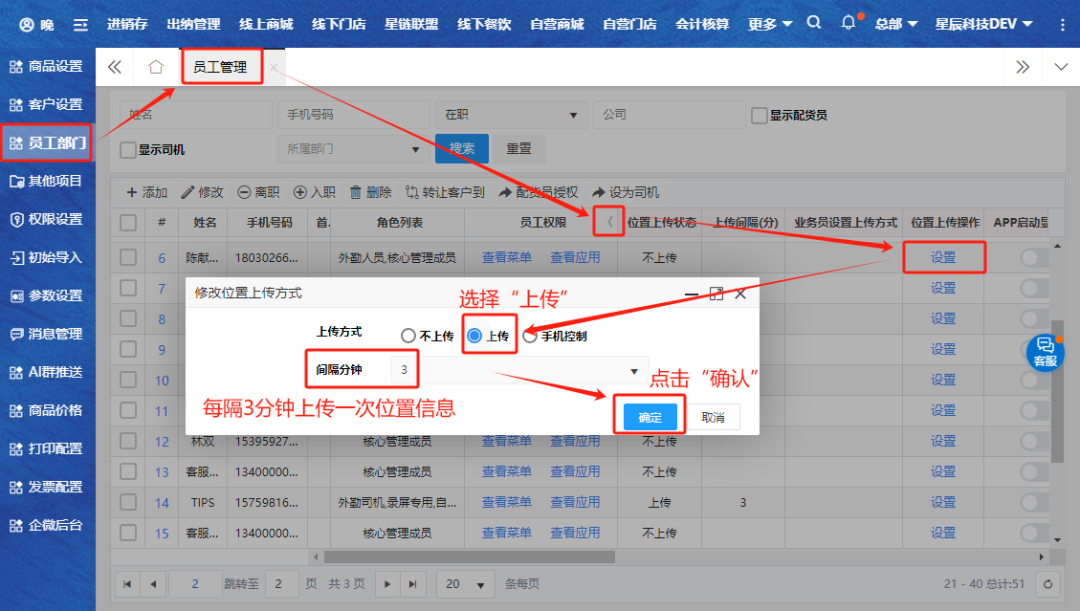The height and width of the screenshot is (611, 1080).
Task: Tick the 显示司机 checkbox
Action: point(128,149)
